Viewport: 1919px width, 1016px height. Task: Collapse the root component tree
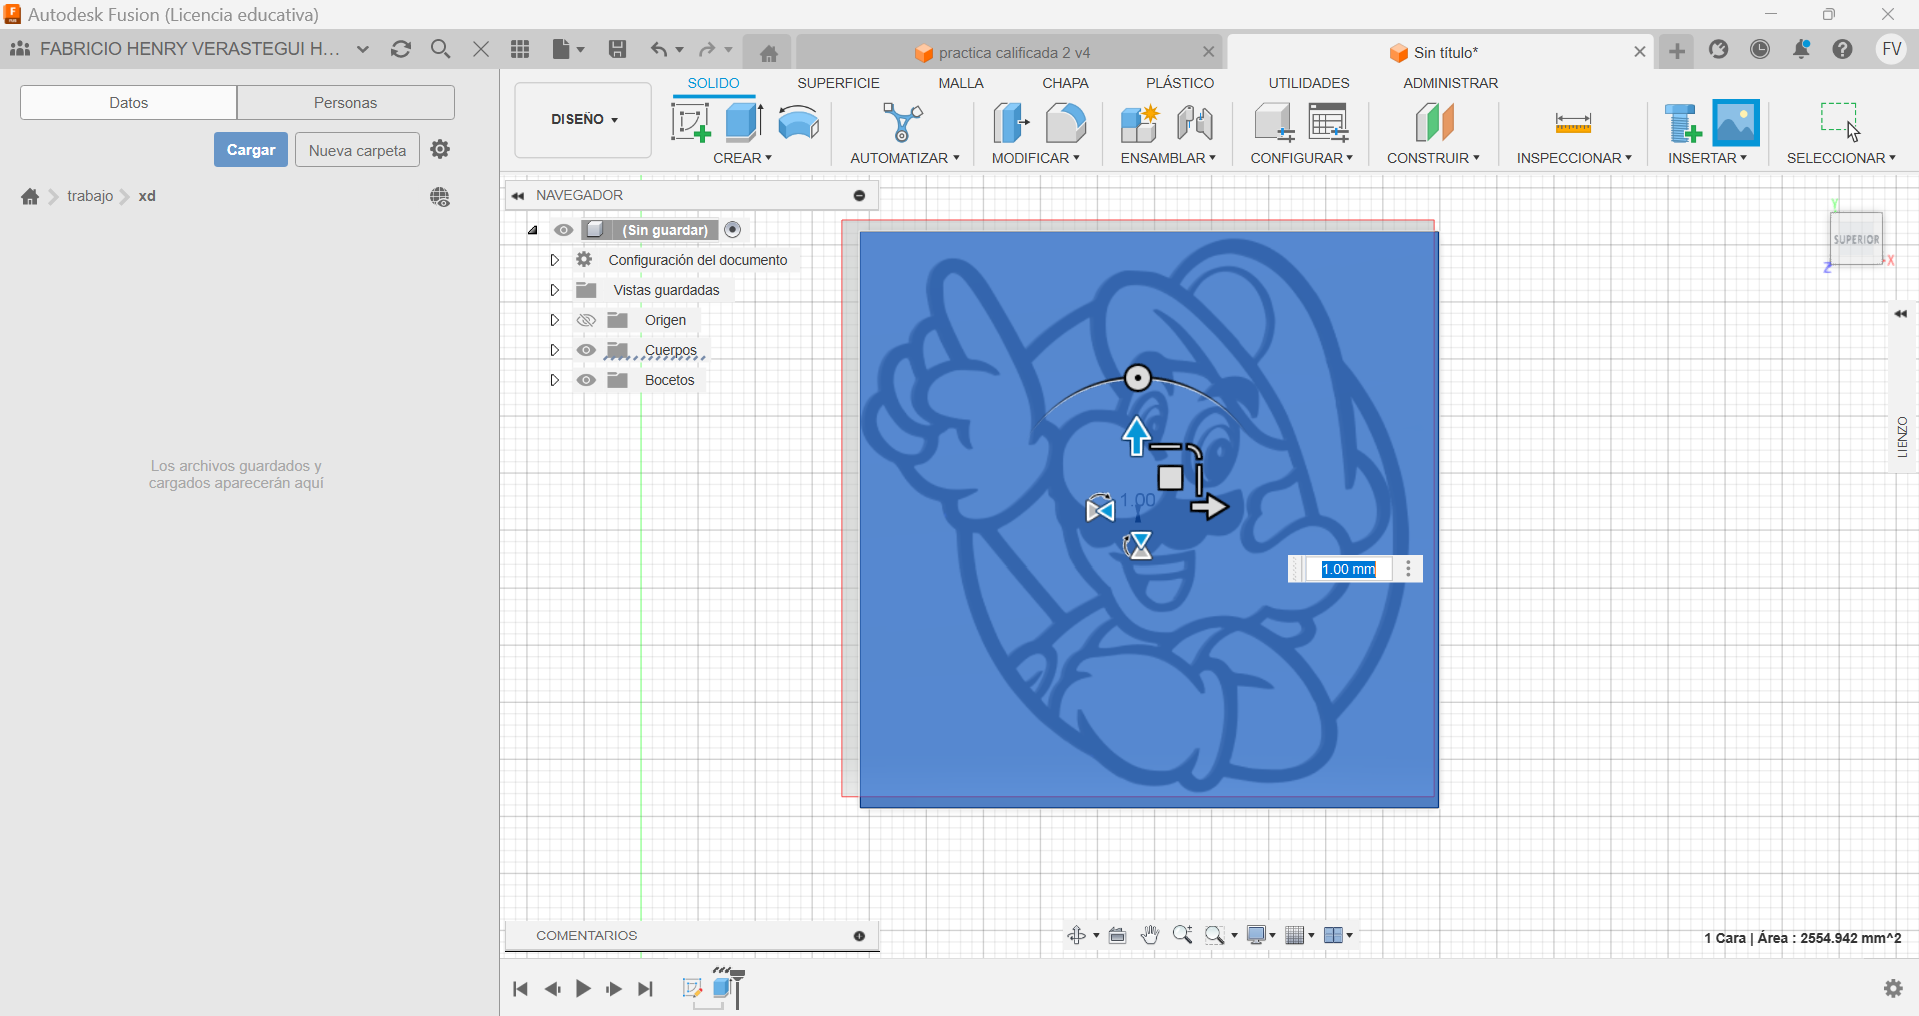pos(533,230)
